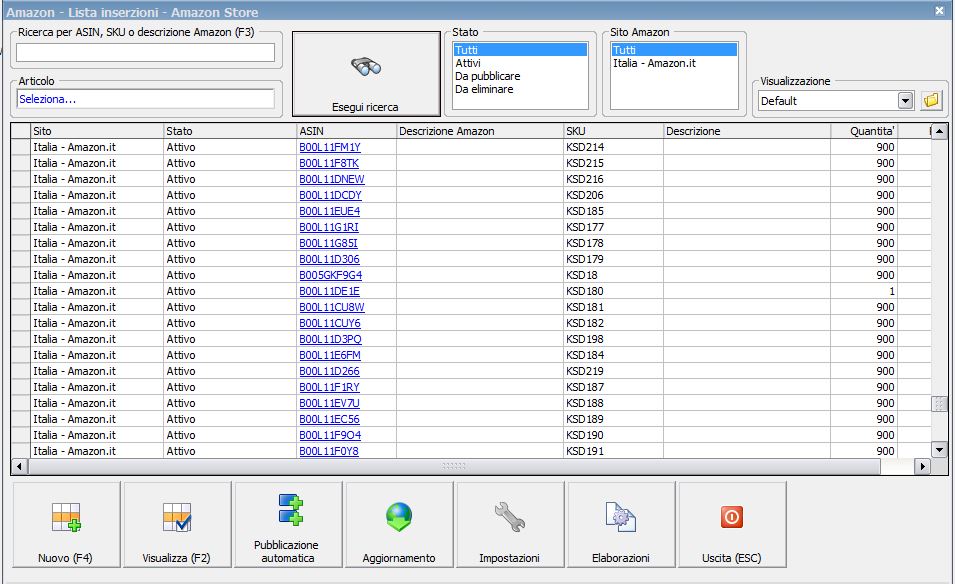Image resolution: width=955 pixels, height=584 pixels.
Task: Click the ASIN search input field
Action: 145,53
